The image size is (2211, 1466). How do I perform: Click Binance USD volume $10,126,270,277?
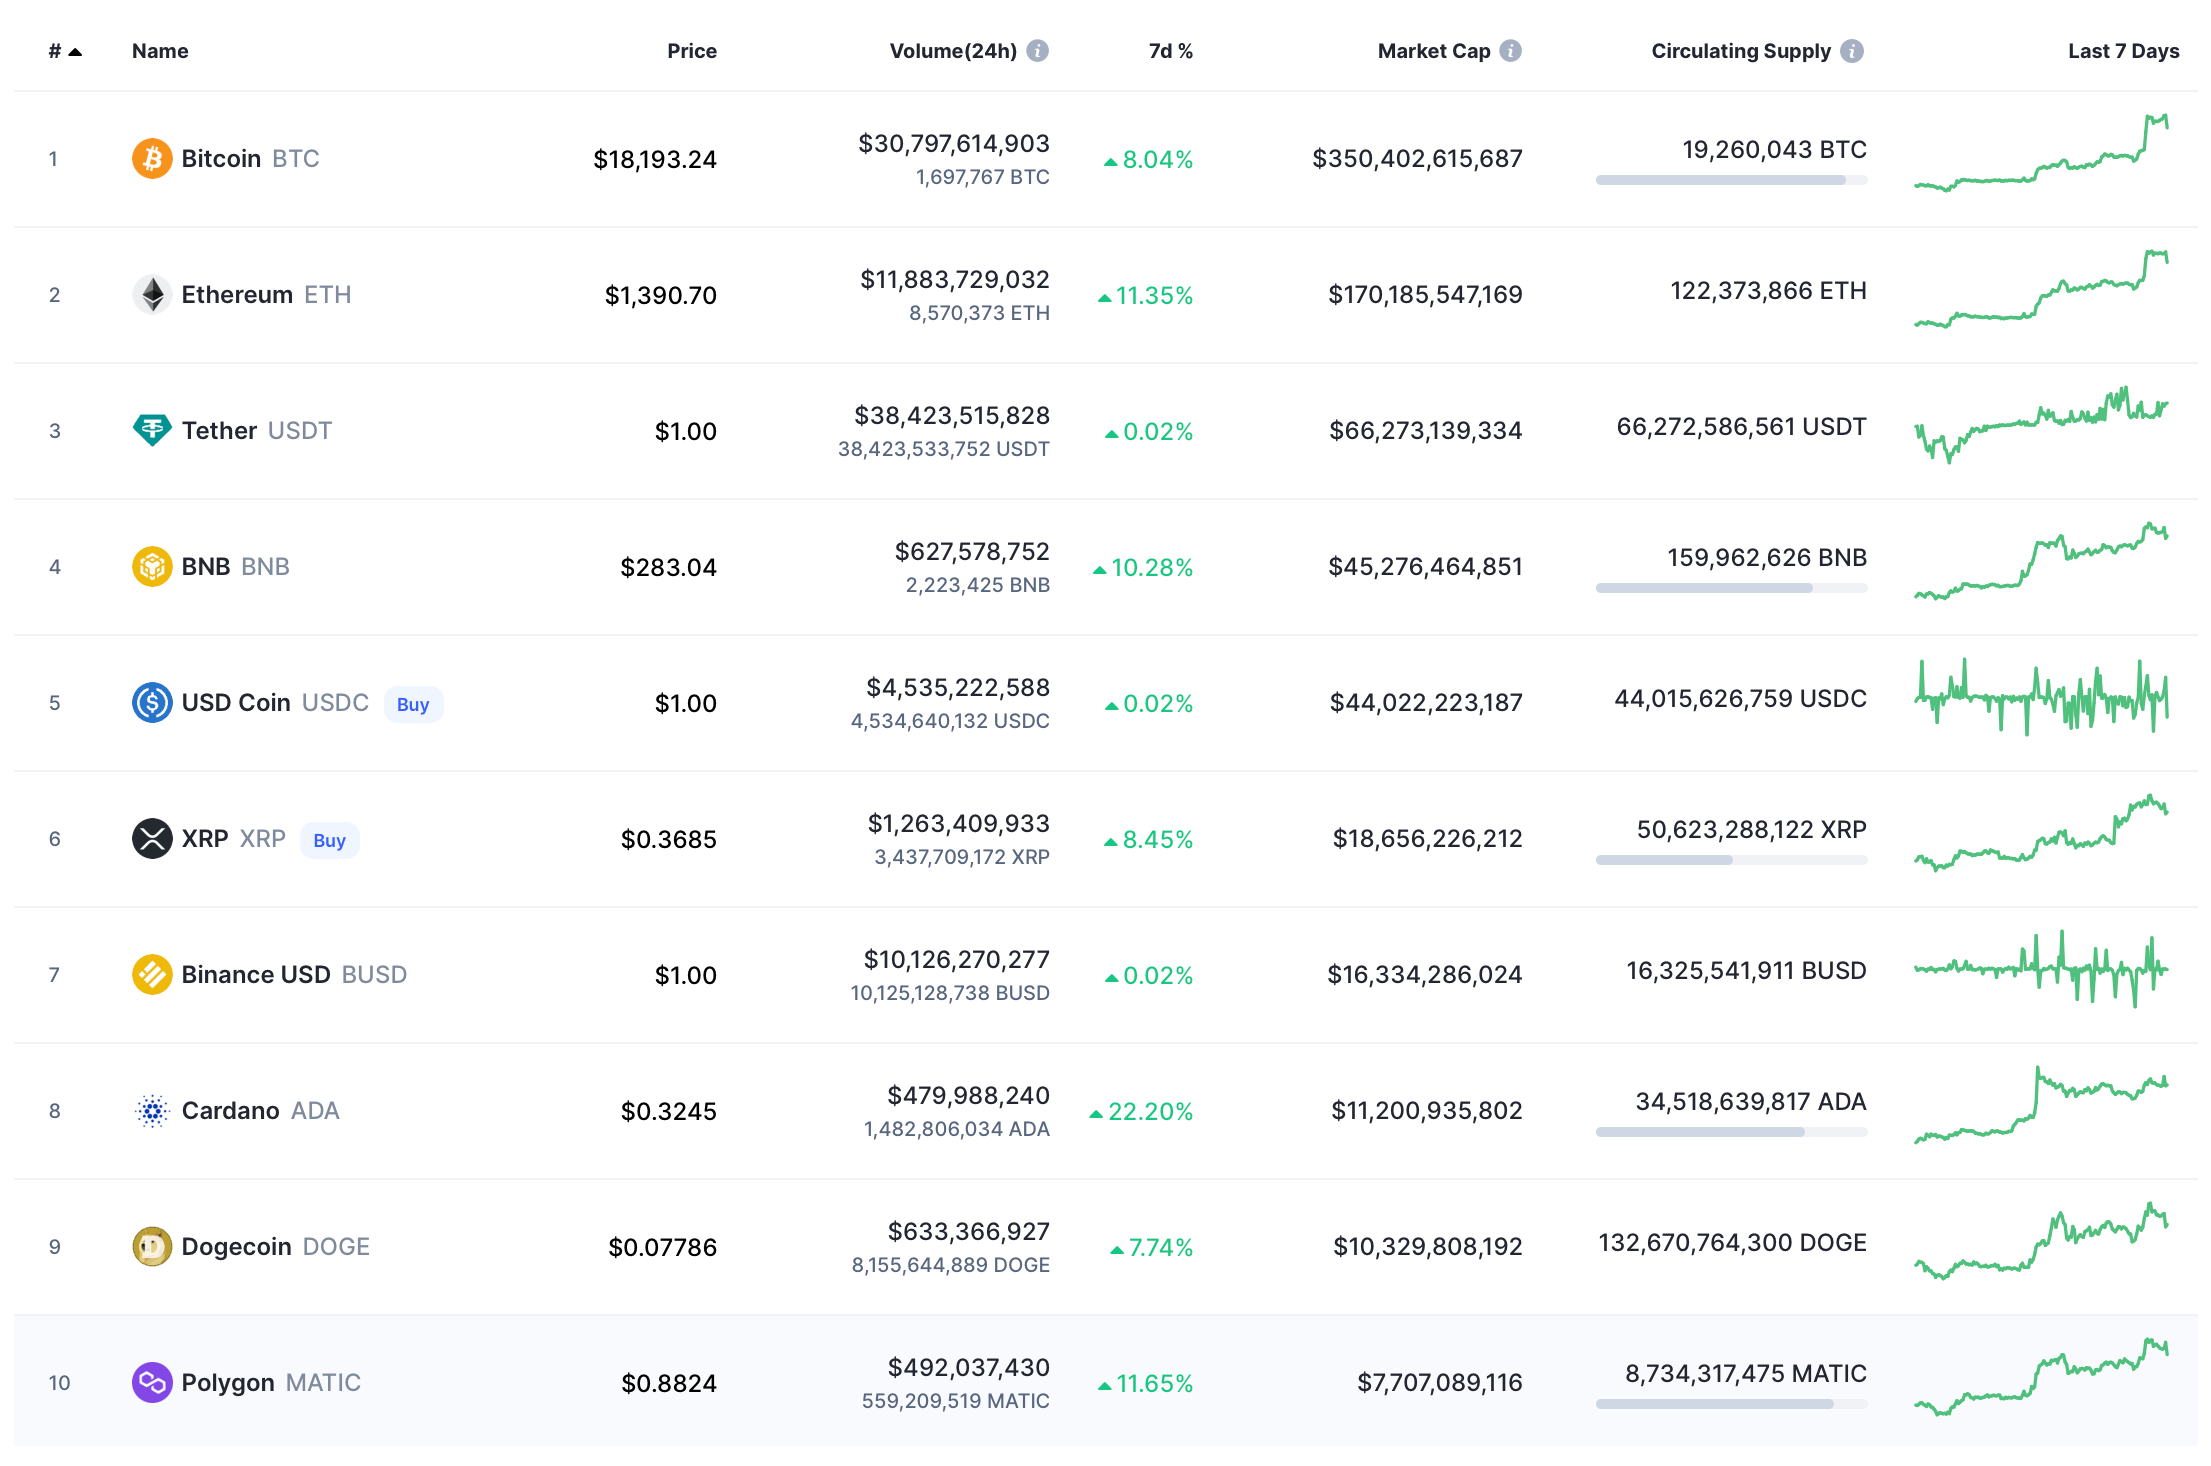coord(957,959)
